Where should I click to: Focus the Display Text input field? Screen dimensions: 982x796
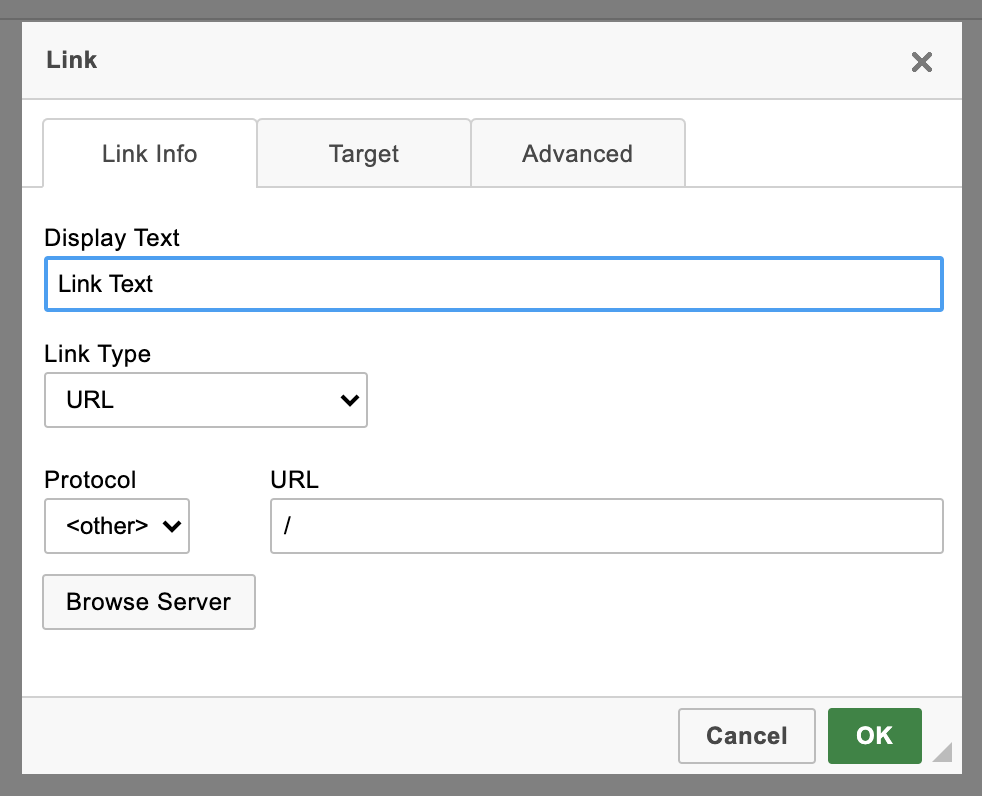coord(493,284)
